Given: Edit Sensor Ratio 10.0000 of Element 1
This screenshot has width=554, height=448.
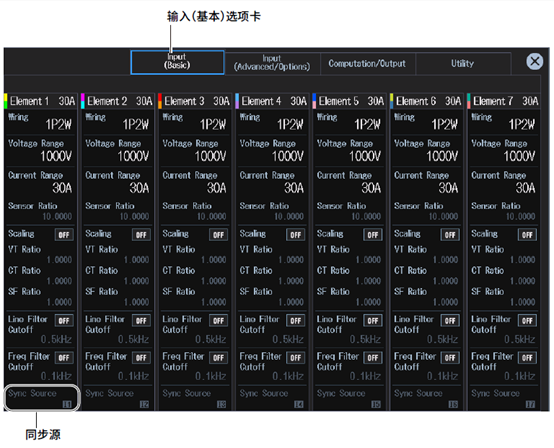Looking at the screenshot, I should point(41,211).
